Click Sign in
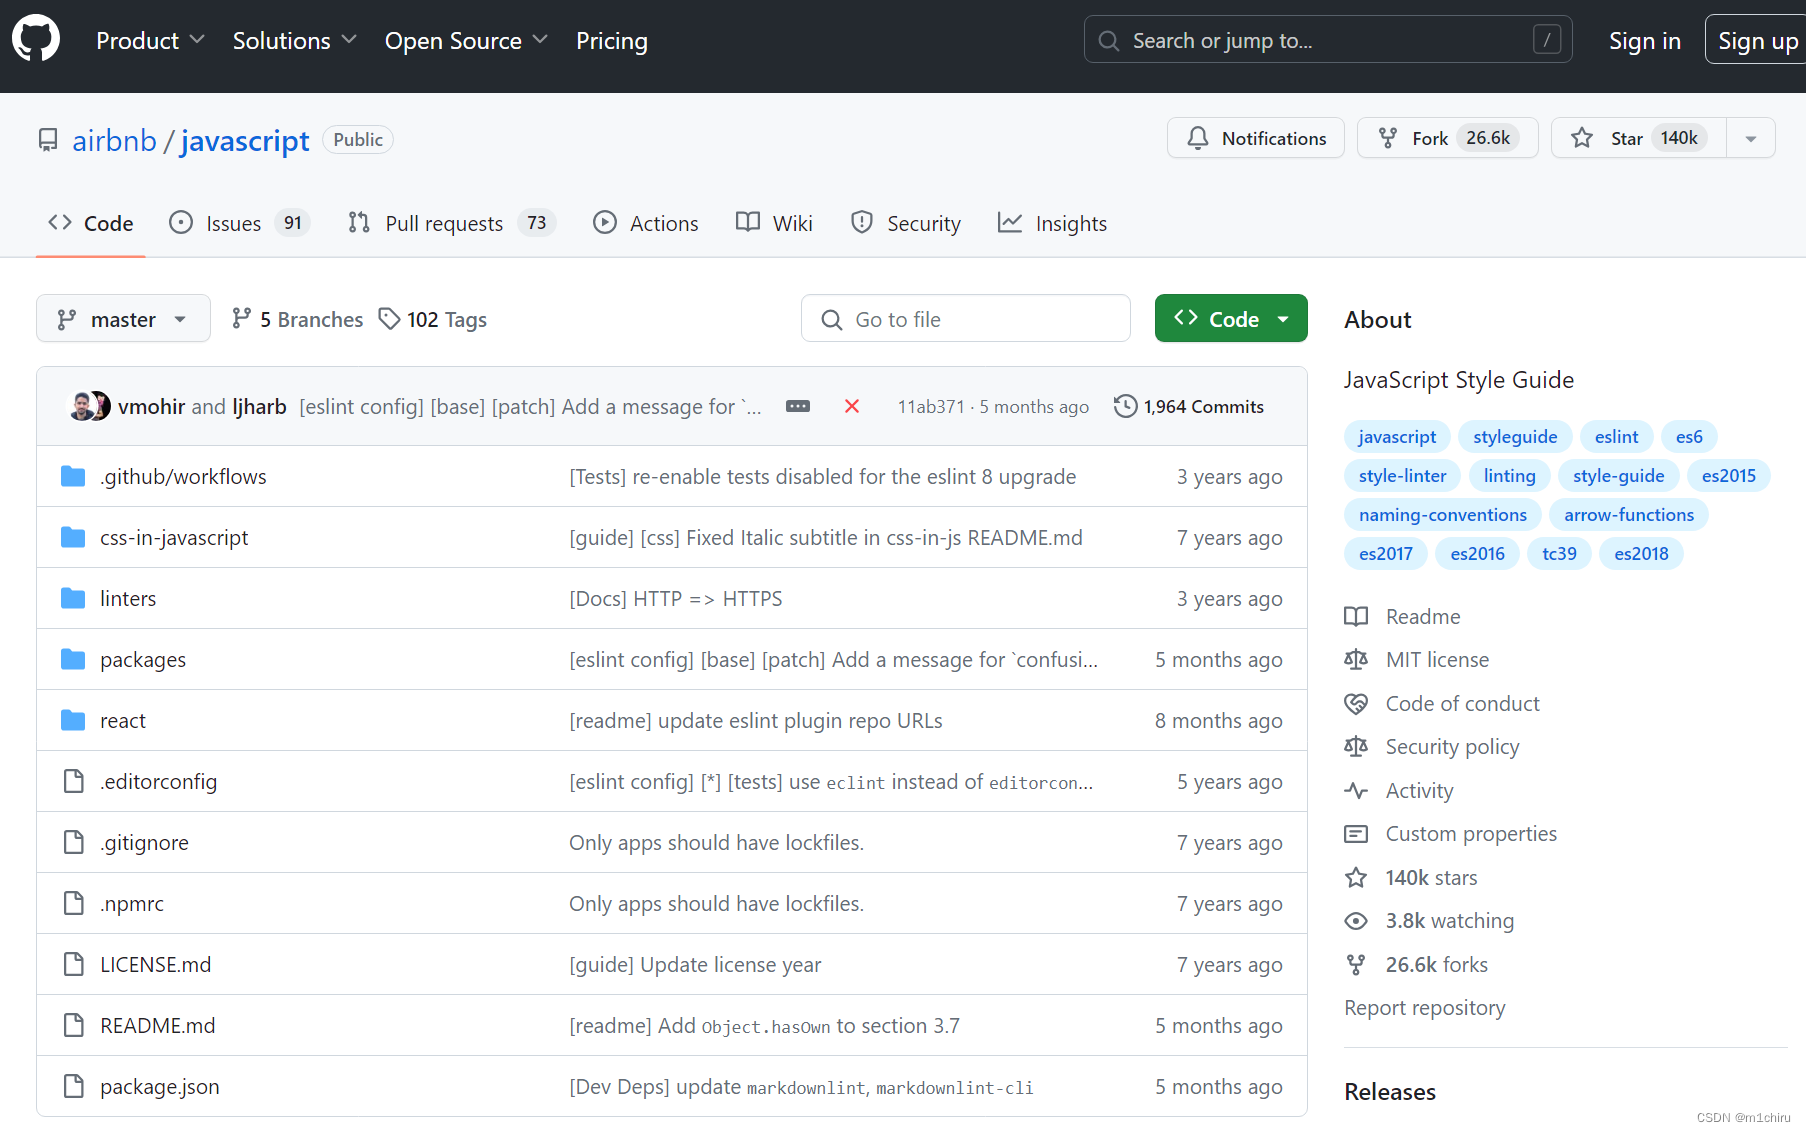Screen dimensions: 1806x1132 coord(1645,40)
